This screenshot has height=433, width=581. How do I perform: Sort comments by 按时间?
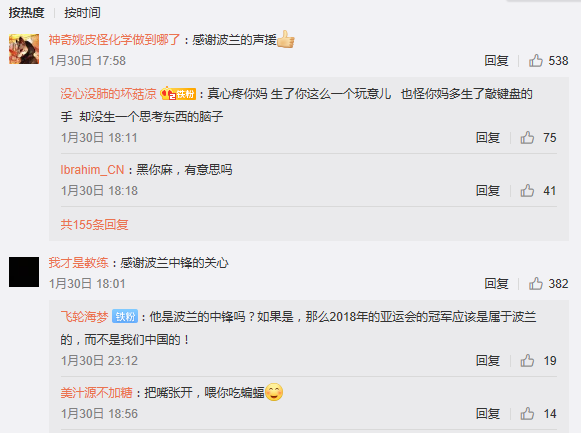coord(82,13)
